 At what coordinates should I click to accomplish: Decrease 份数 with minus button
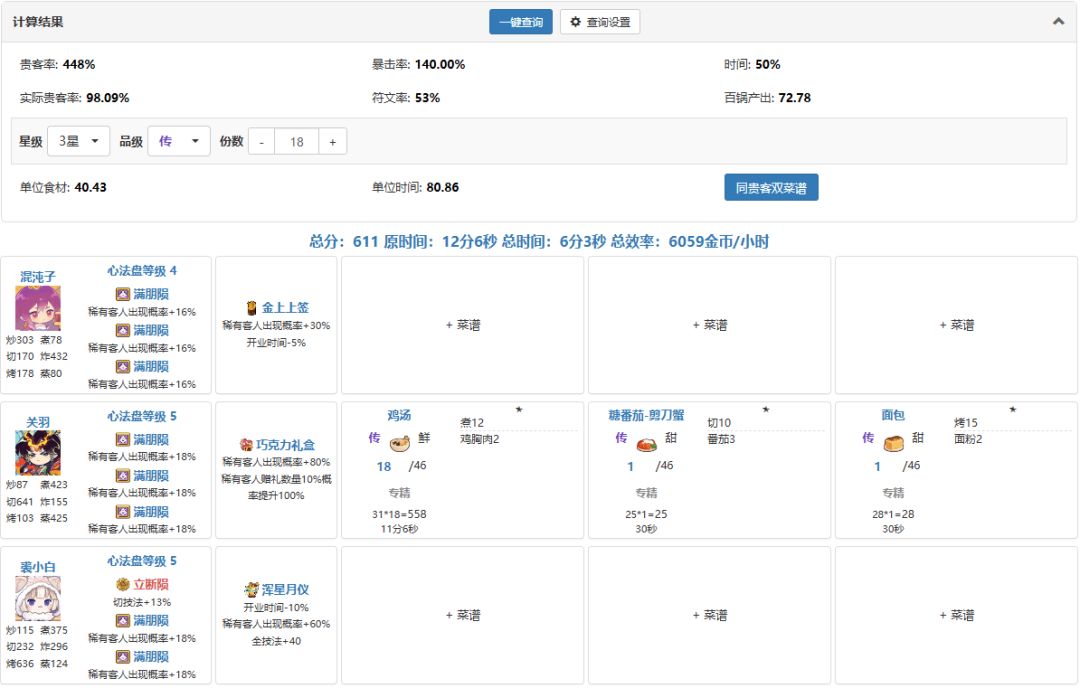pos(261,142)
